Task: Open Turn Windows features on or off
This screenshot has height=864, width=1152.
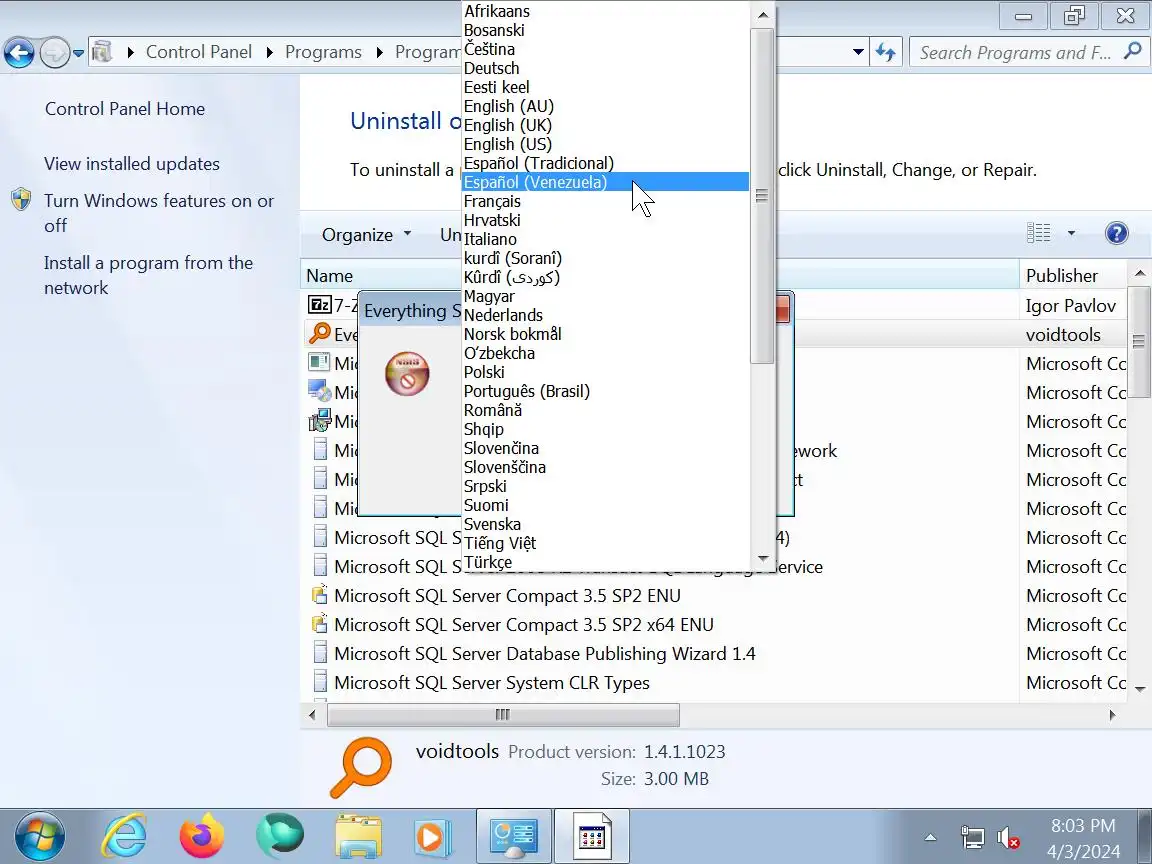Action: pyautogui.click(x=159, y=213)
